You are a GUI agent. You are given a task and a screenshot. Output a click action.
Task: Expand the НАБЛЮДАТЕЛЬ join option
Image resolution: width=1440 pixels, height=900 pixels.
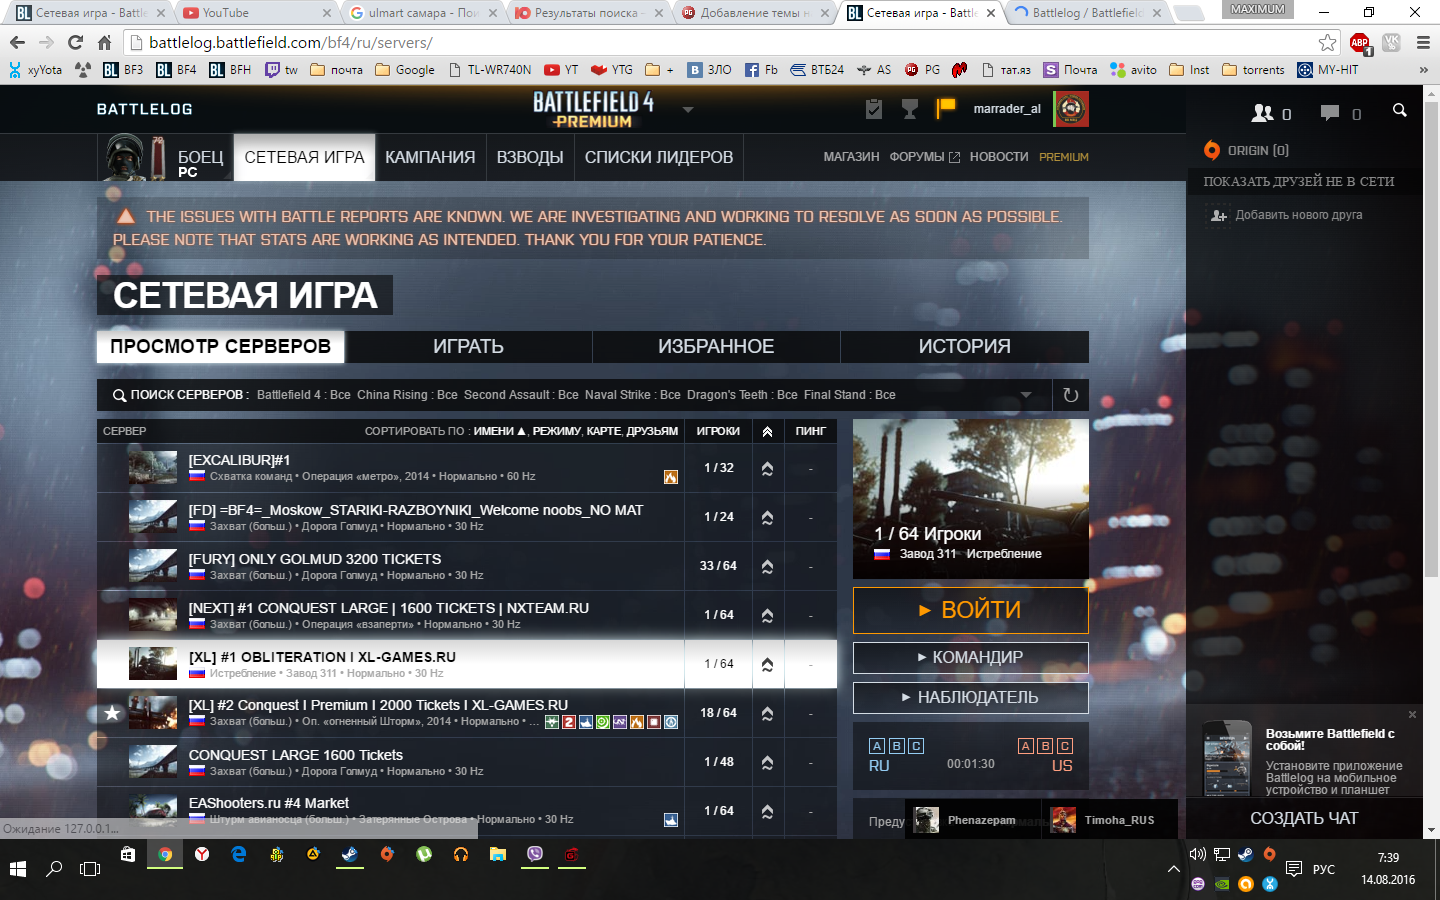(970, 697)
